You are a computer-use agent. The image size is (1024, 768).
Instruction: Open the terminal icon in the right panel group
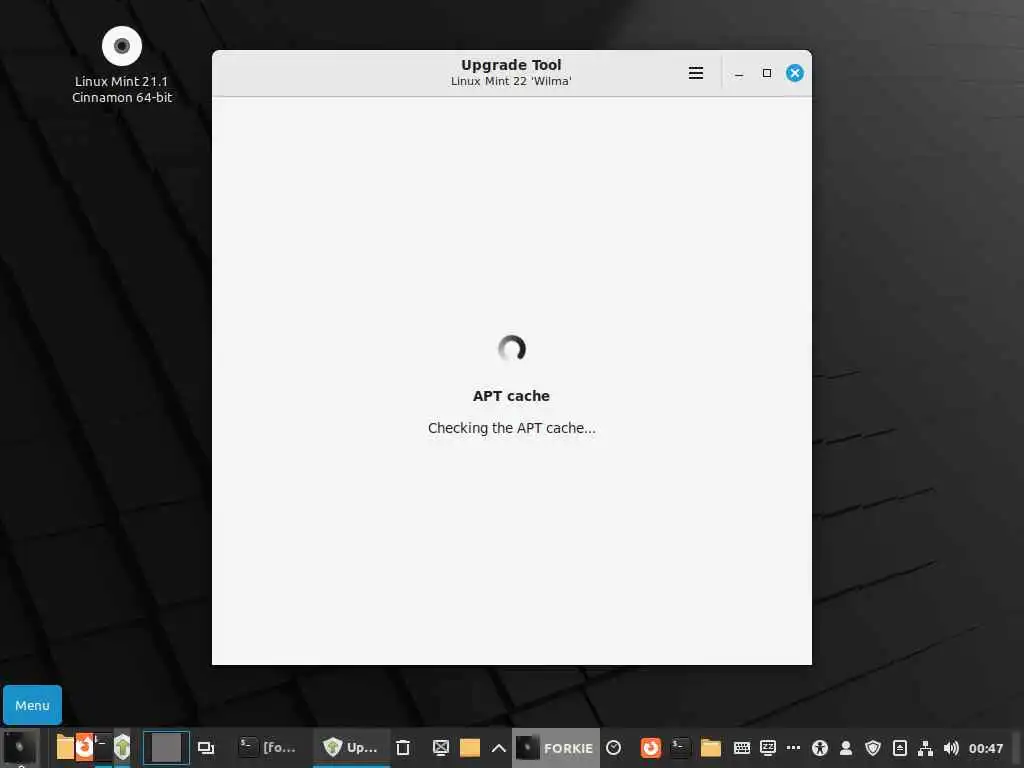pos(680,748)
